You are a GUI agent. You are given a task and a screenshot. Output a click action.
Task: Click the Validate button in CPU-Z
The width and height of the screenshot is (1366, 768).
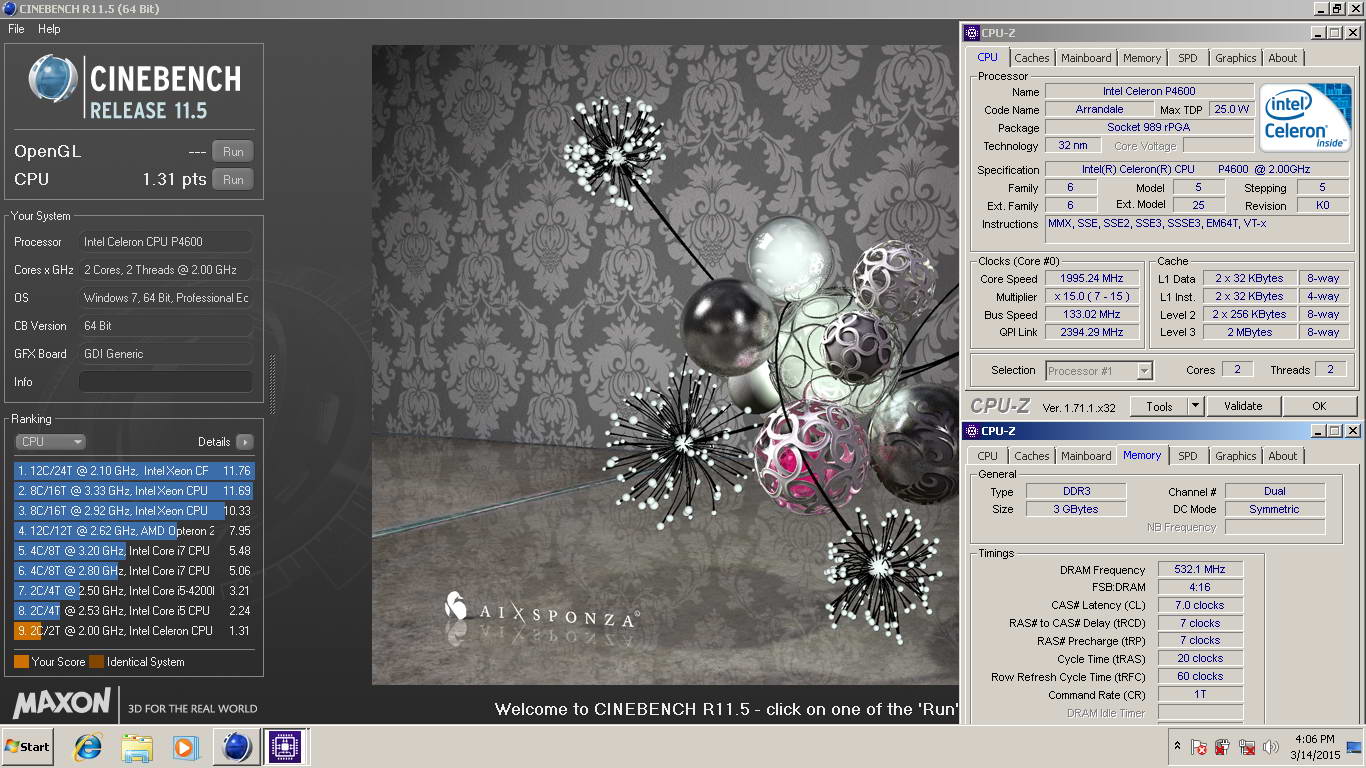point(1243,406)
